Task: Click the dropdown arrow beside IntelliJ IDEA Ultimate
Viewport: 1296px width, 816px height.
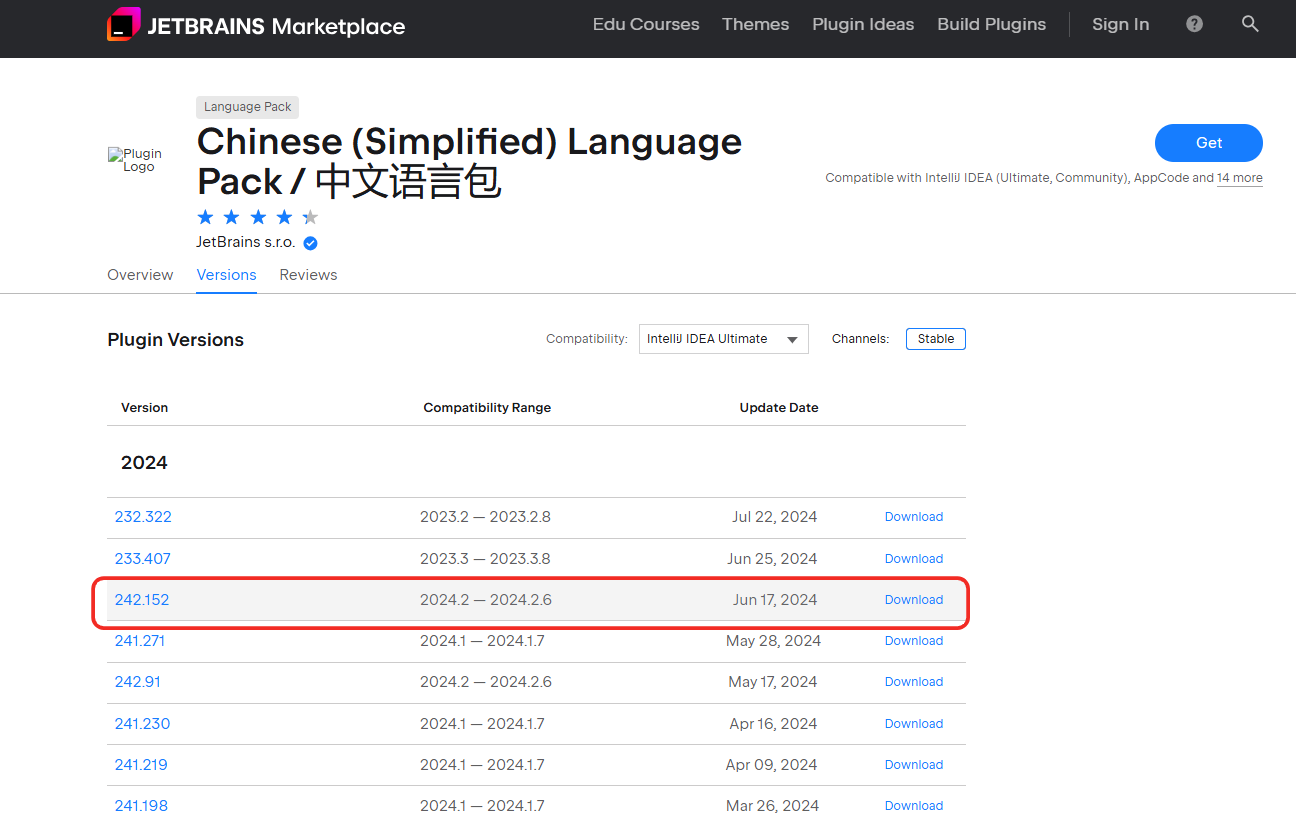Action: pyautogui.click(x=793, y=339)
